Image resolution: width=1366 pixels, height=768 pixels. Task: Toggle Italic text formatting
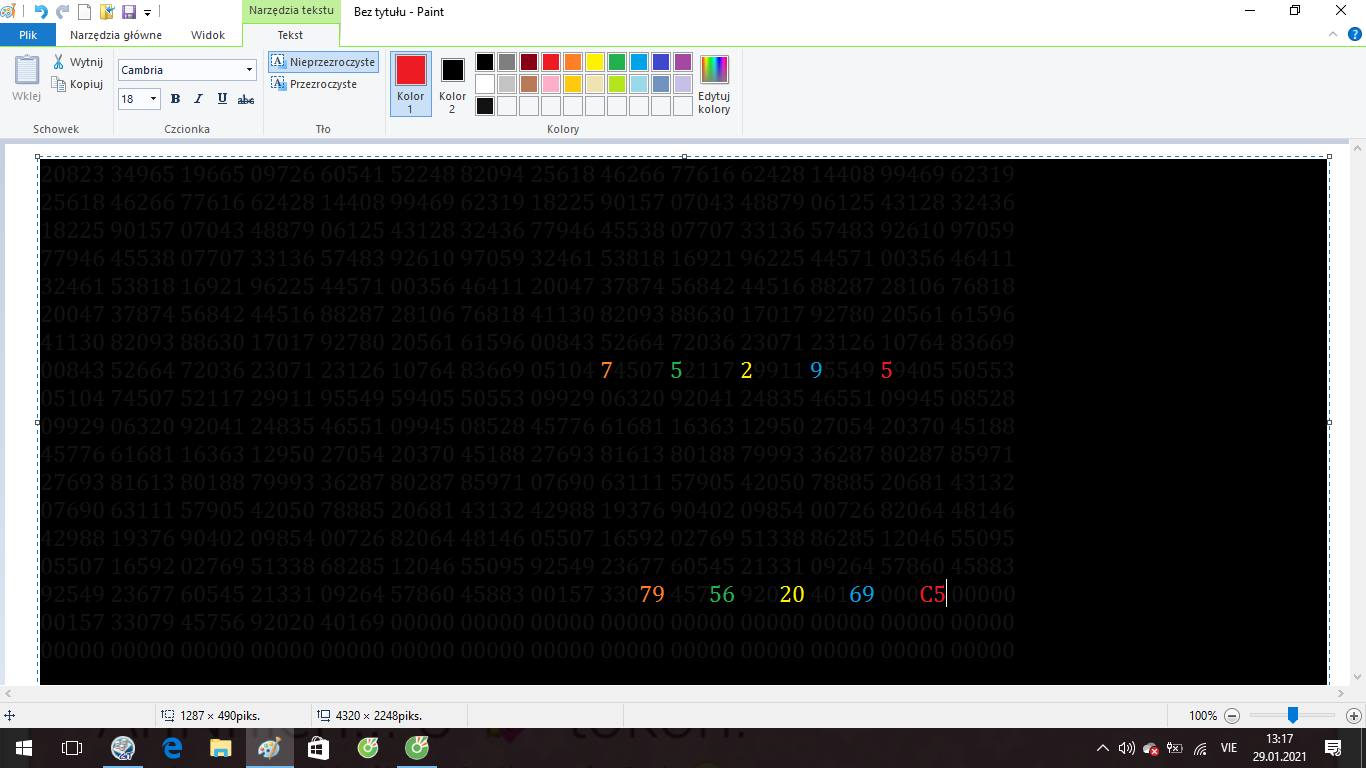[198, 99]
